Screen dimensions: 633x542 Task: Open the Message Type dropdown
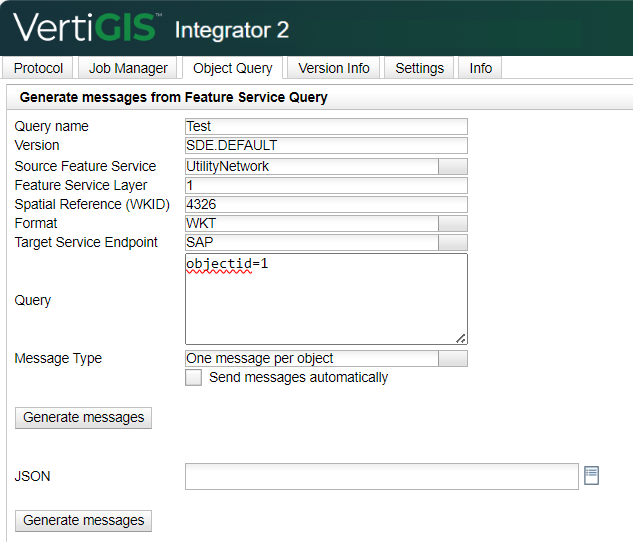(x=453, y=358)
